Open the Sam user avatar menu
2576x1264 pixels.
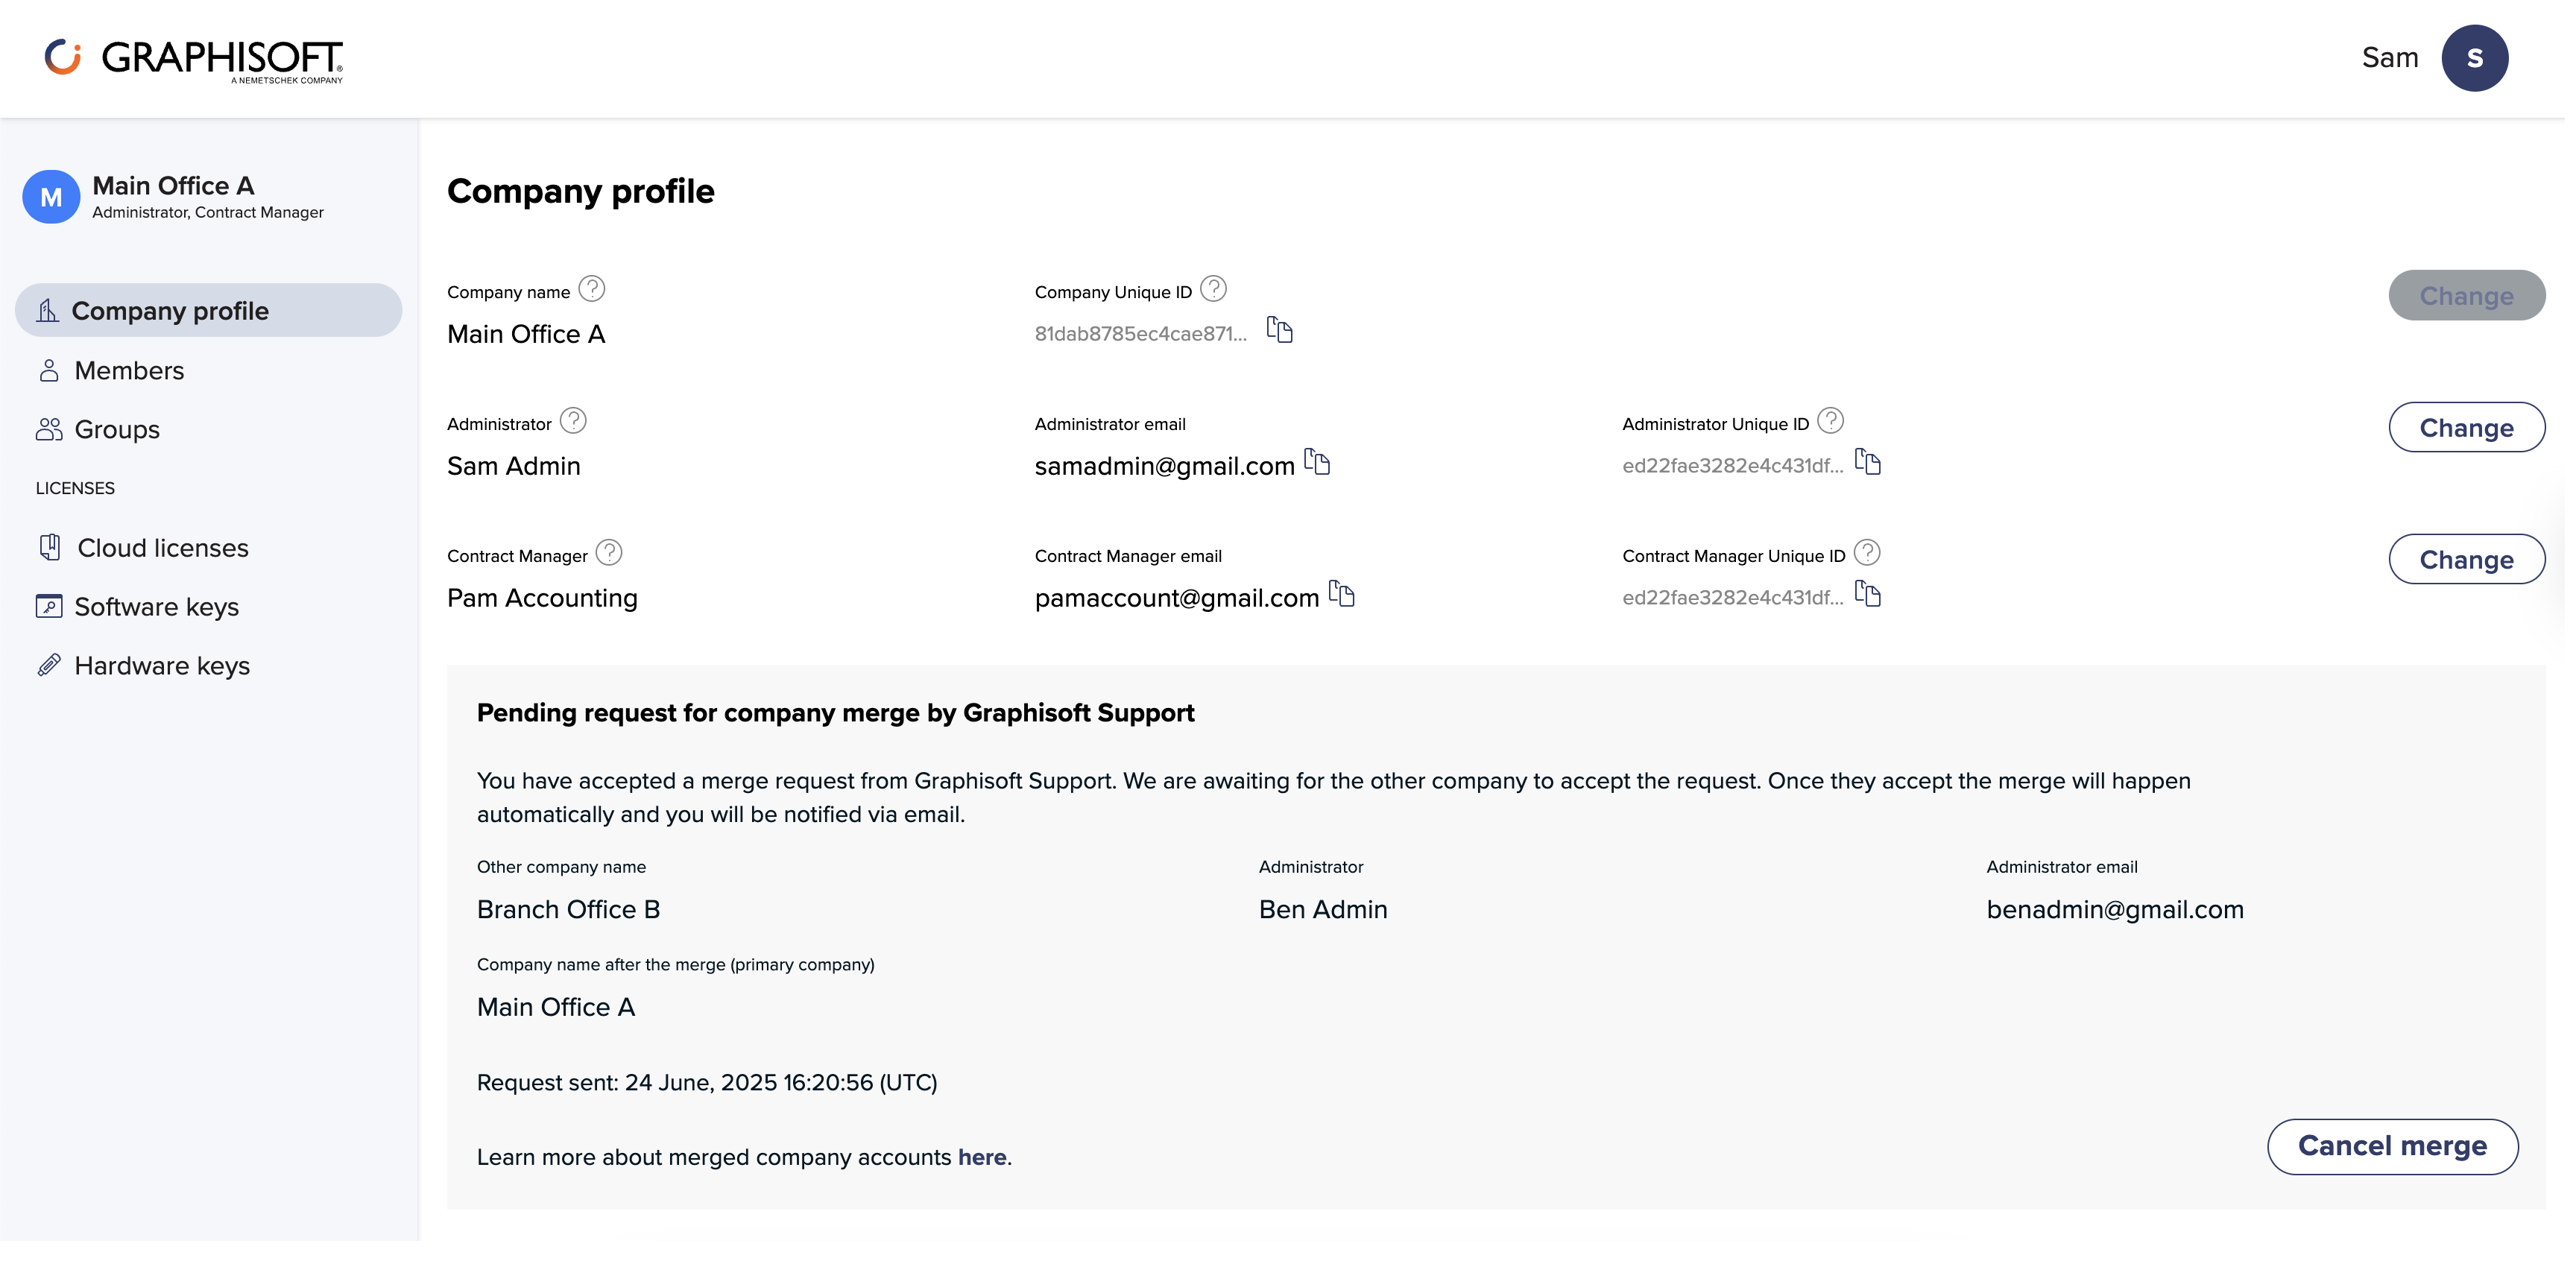click(x=2474, y=58)
